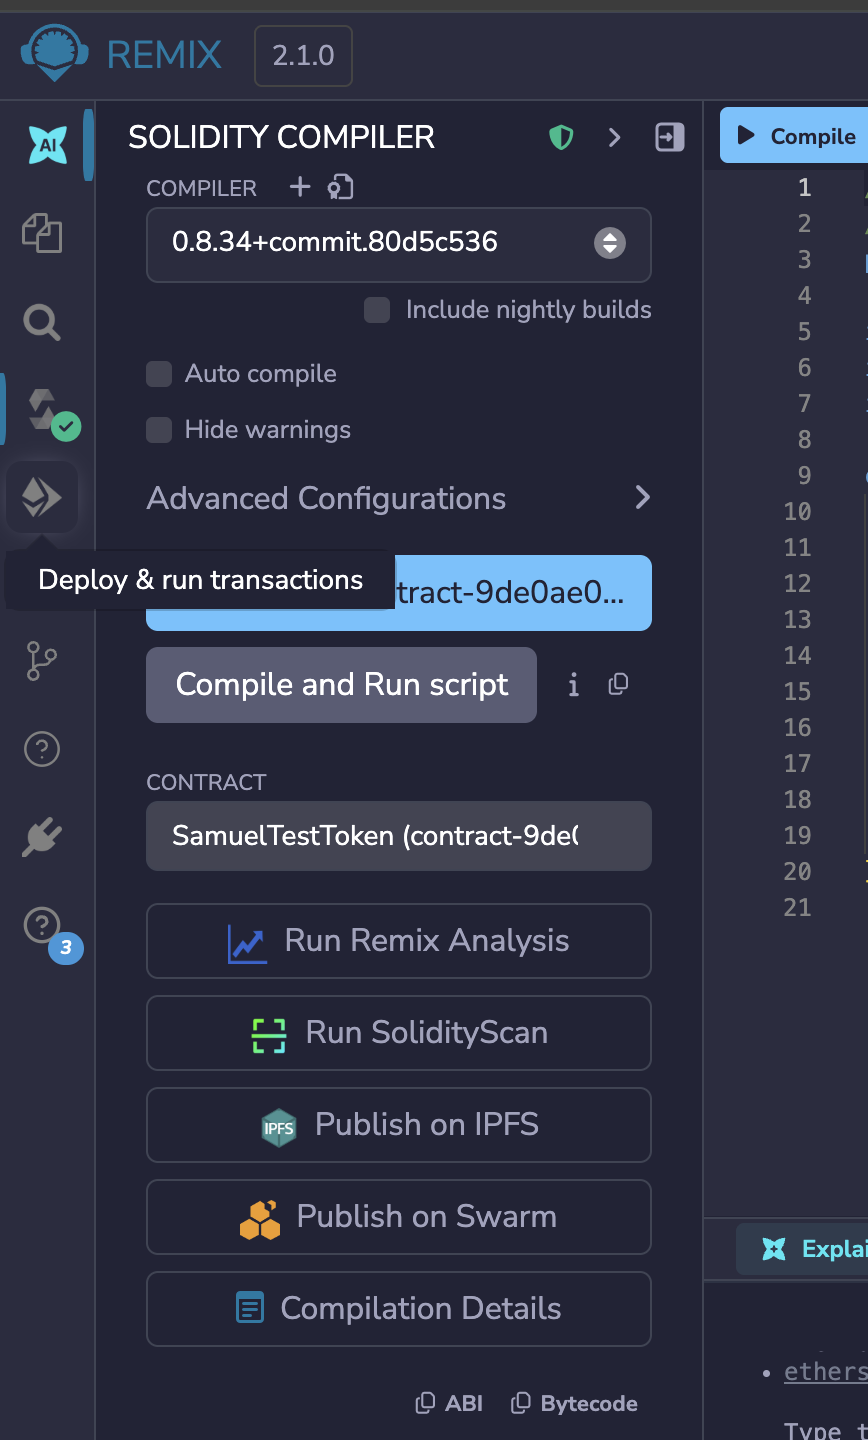Click the CONTRACT section label
This screenshot has width=868, height=1440.
207,782
